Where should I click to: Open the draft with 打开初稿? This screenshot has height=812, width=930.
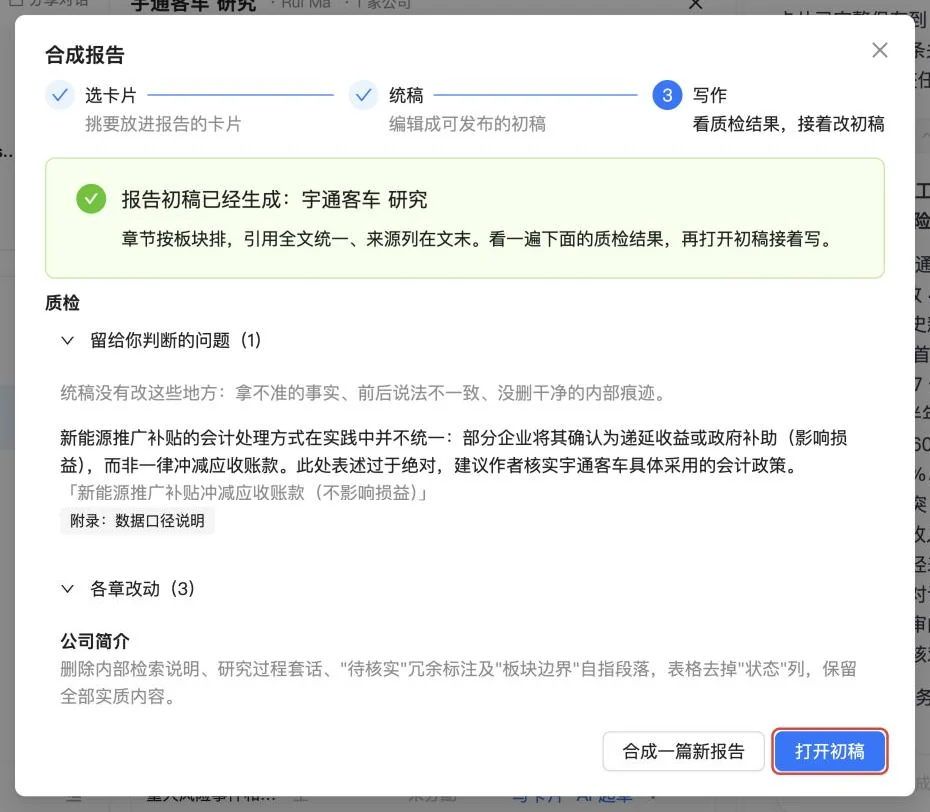coord(830,752)
